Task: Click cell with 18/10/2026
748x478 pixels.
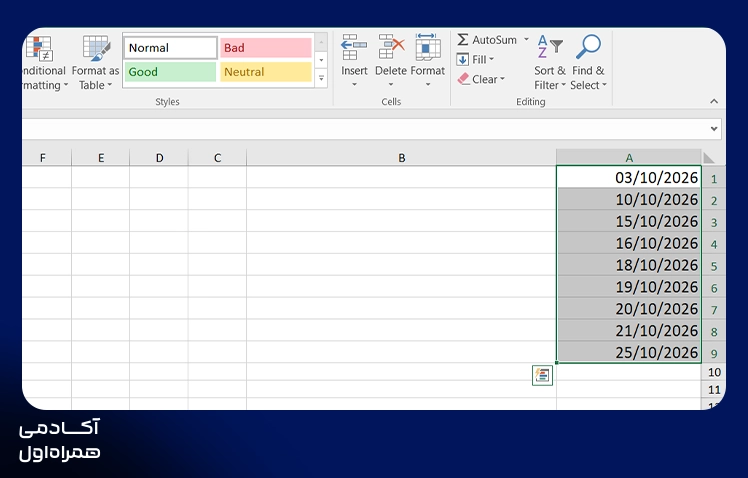Action: (629, 265)
